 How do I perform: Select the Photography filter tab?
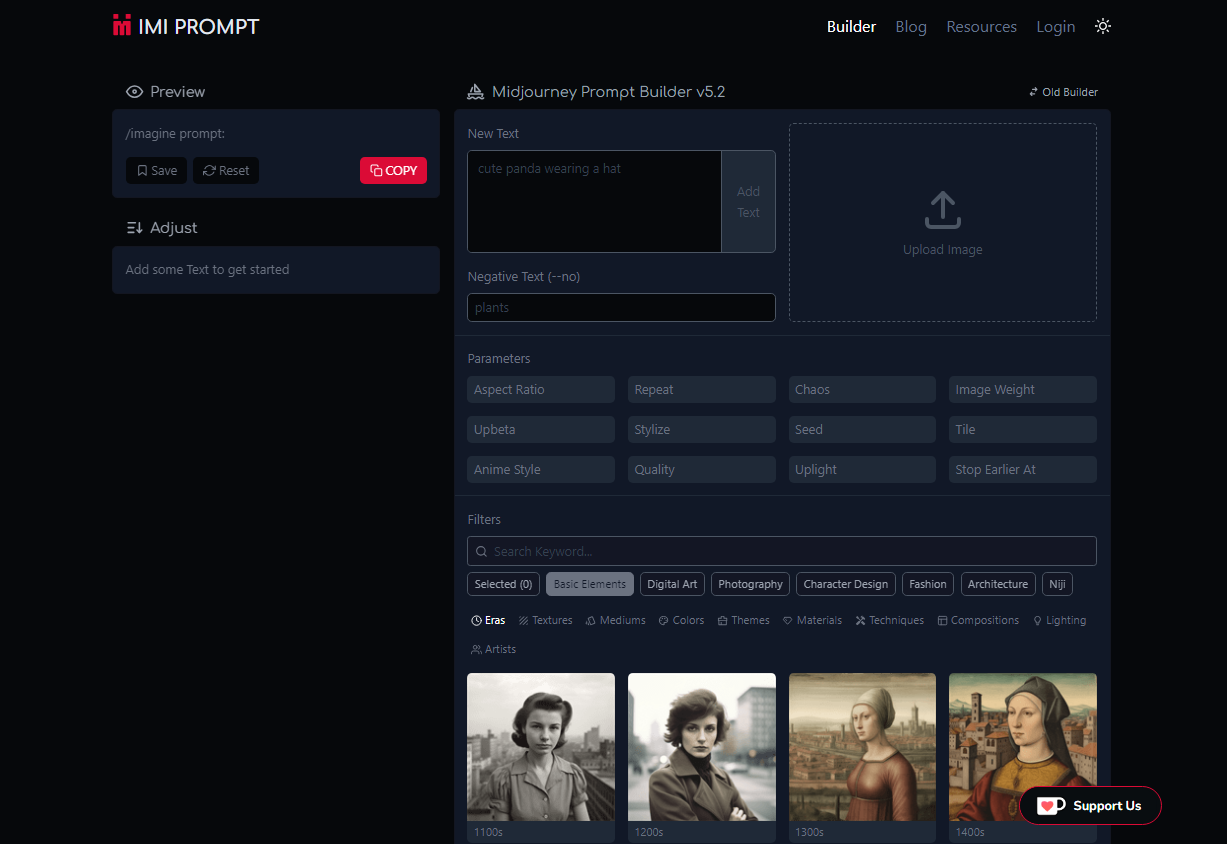[x=750, y=584]
